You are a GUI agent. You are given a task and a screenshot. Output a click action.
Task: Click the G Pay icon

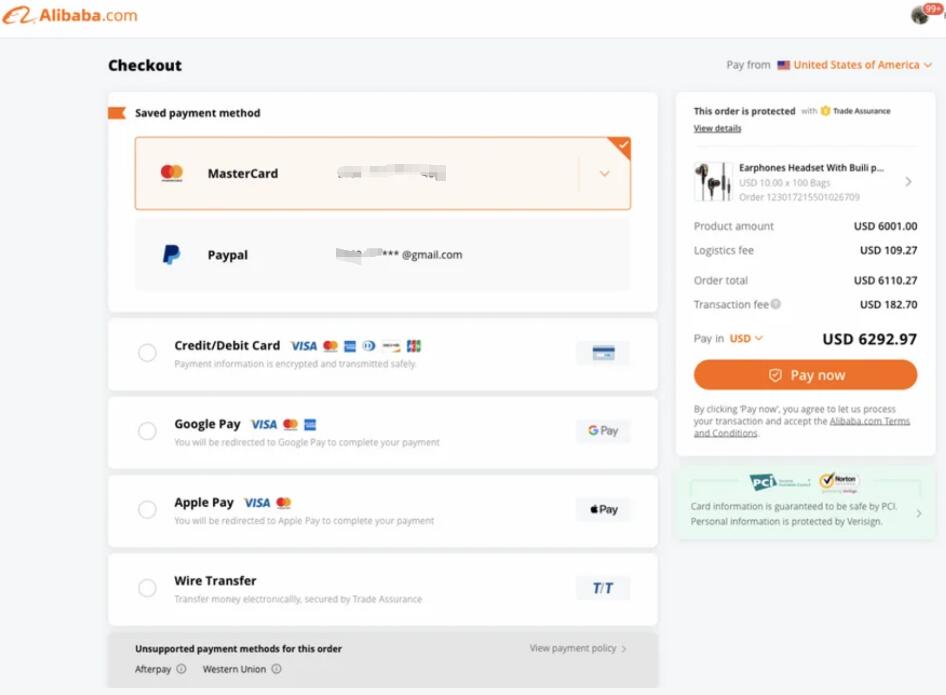click(603, 430)
